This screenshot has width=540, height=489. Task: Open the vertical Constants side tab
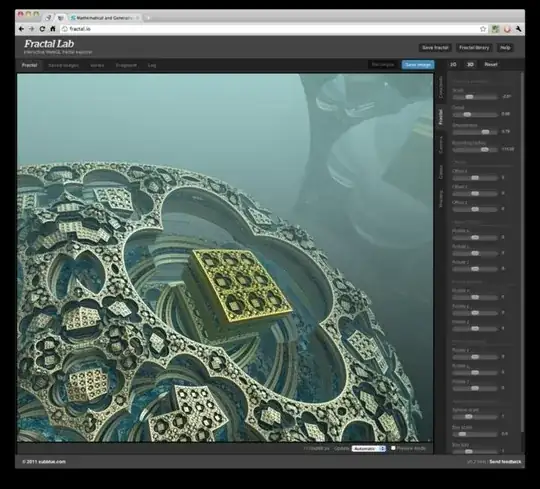(440, 87)
